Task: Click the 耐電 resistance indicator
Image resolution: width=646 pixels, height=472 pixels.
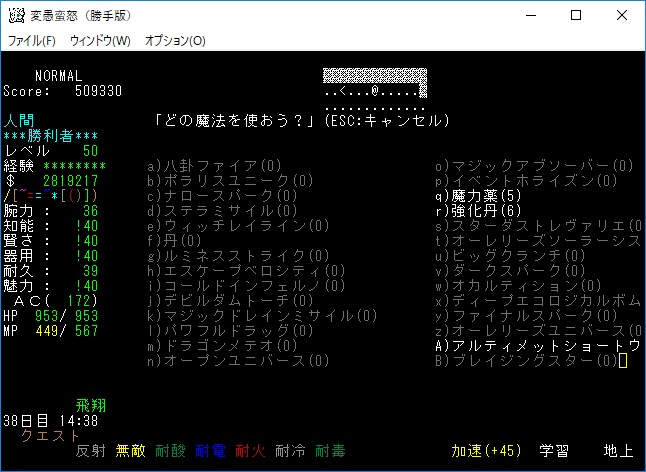Action: click(210, 451)
